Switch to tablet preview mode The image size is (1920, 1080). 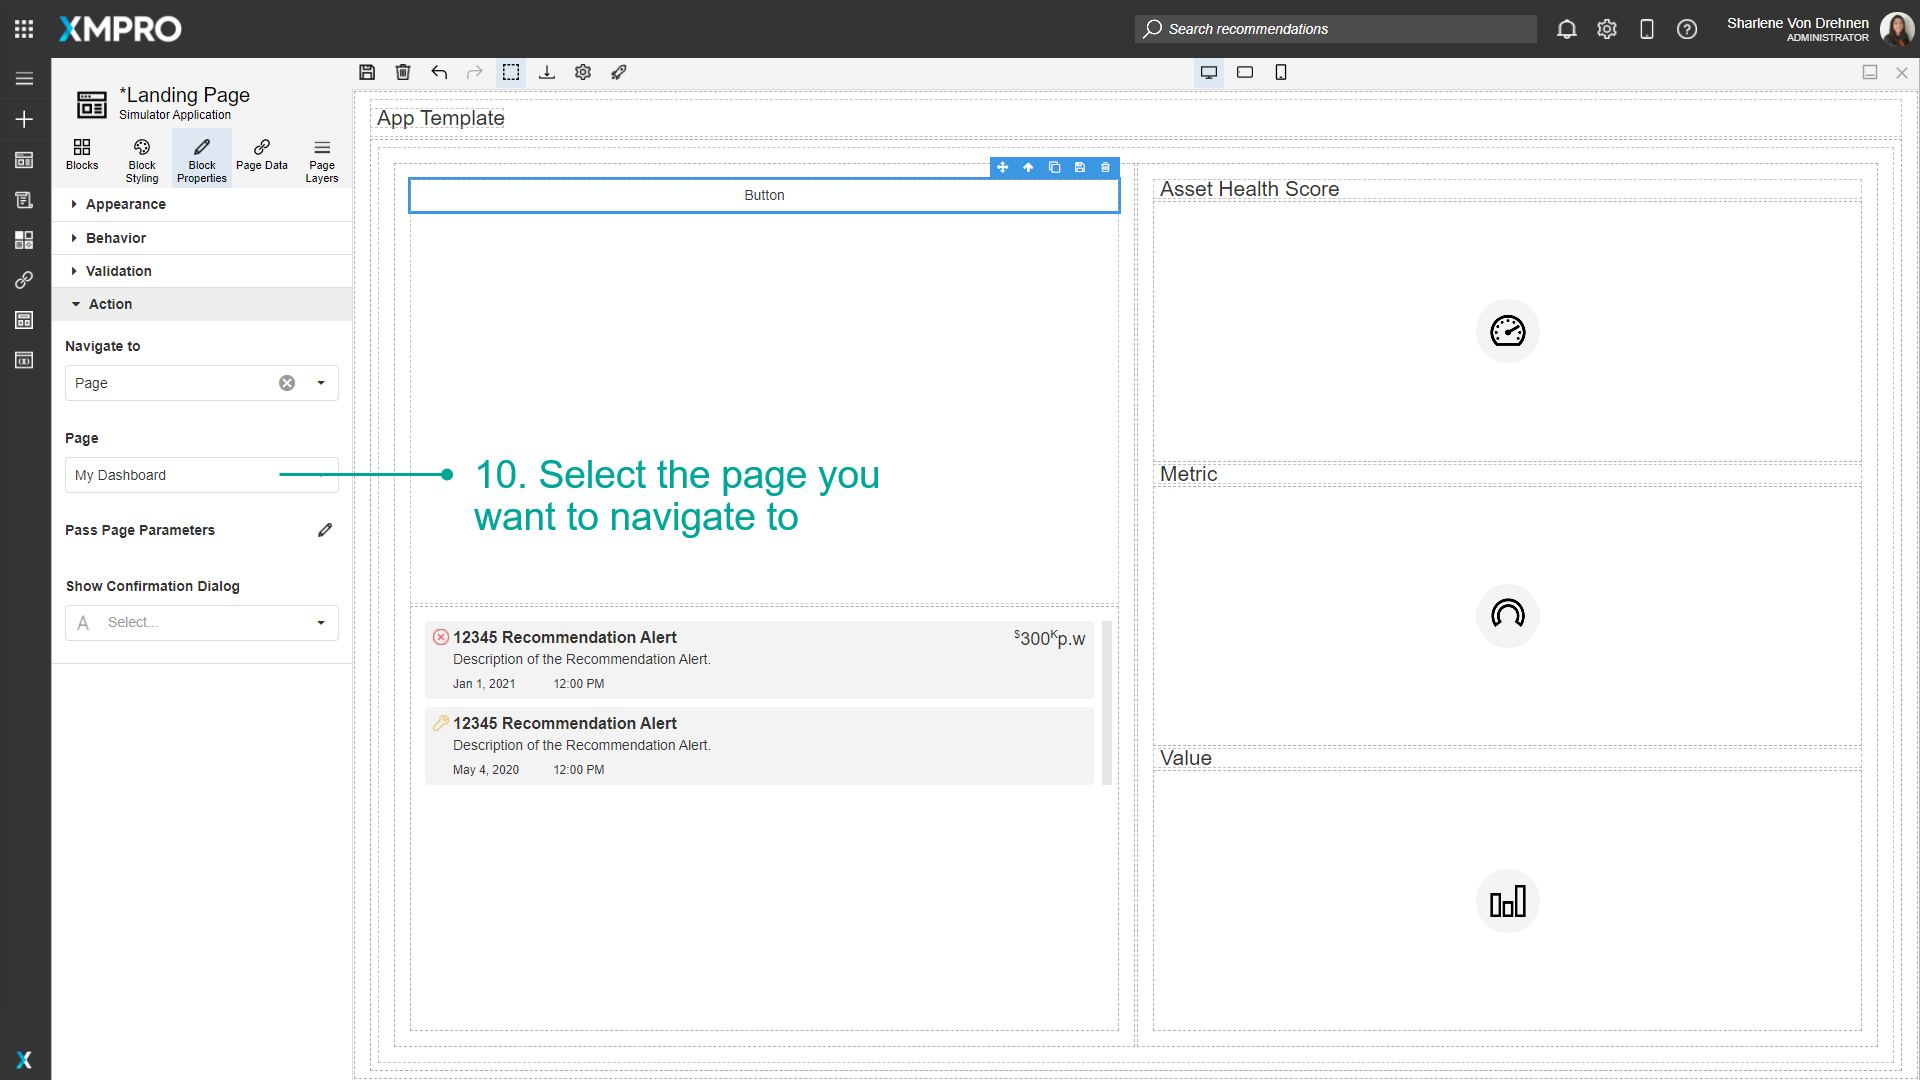(1245, 72)
